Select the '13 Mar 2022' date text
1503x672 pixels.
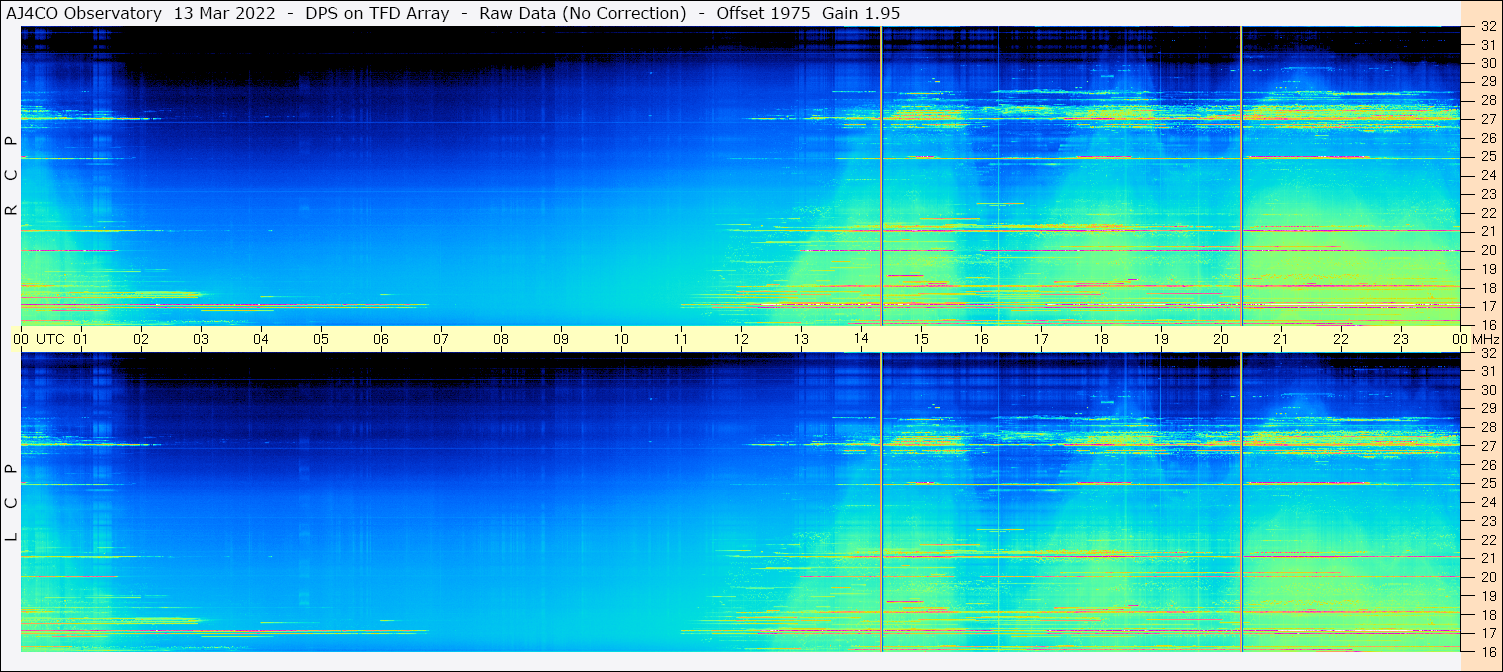223,13
